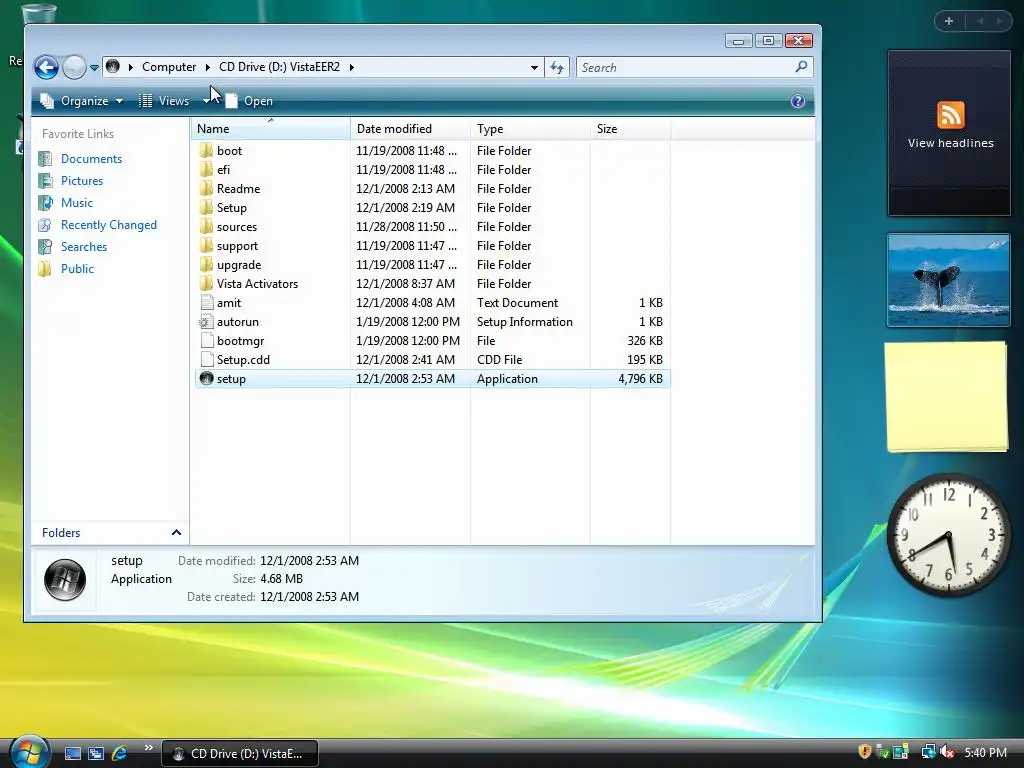Click the Back navigation arrow
The width and height of the screenshot is (1024, 768).
(46, 67)
